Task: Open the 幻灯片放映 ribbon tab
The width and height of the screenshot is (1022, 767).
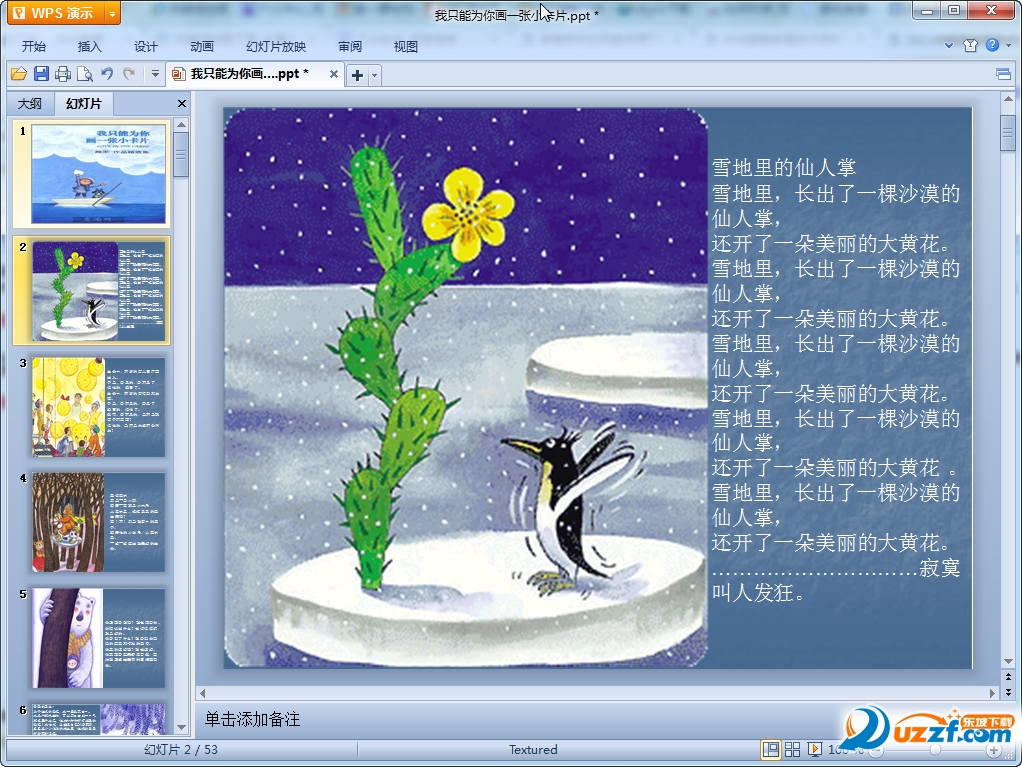Action: tap(276, 46)
